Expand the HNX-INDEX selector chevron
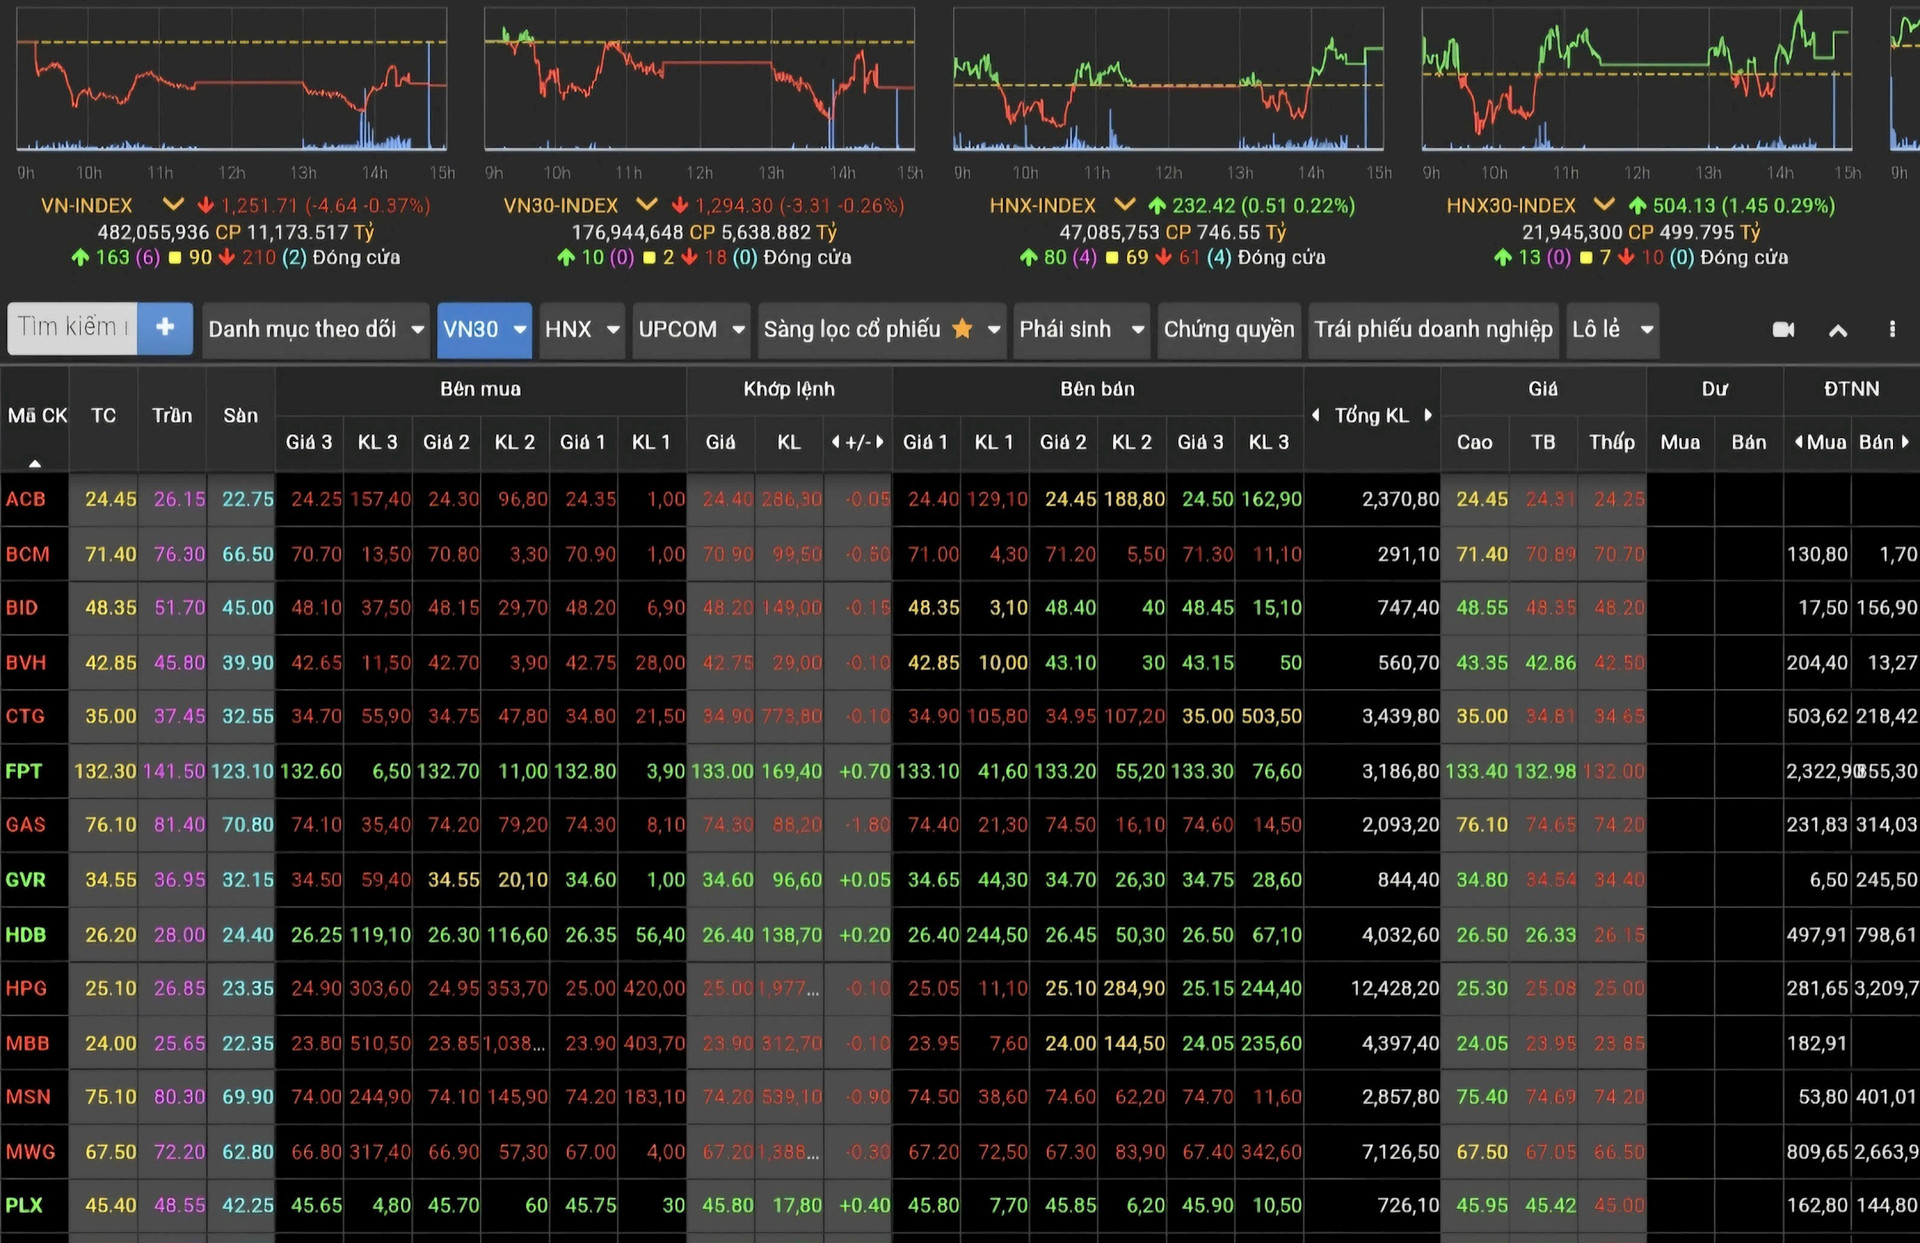This screenshot has height=1243, width=1920. click(1124, 205)
